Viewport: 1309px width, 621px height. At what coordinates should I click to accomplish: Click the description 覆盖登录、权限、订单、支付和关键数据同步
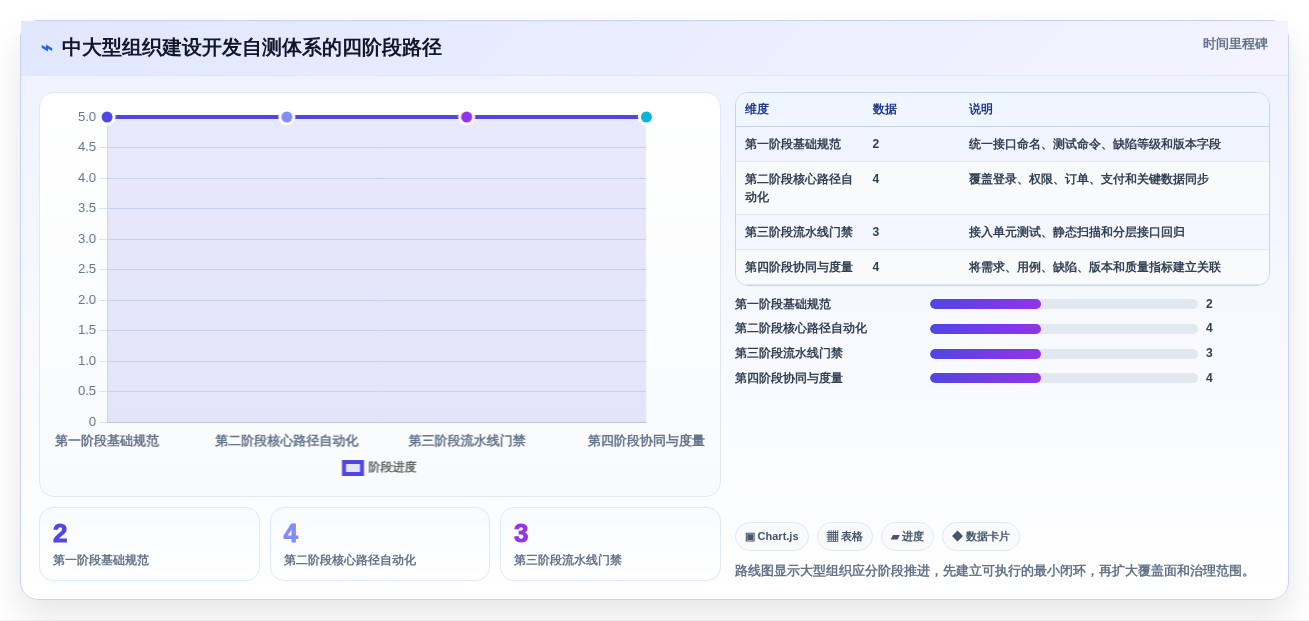point(1089,179)
